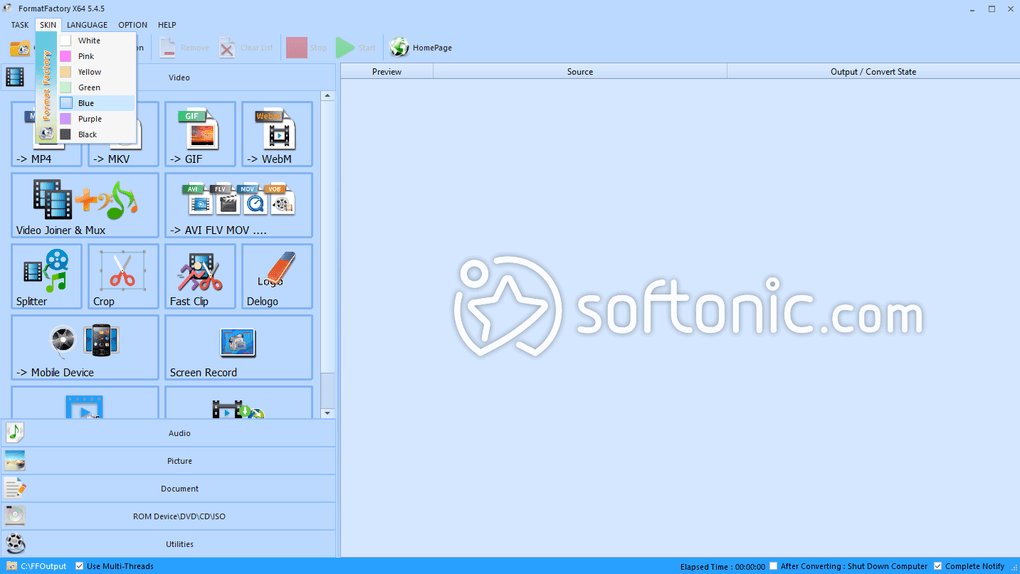
Task: Click the scroll down arrow in video panel
Action: [328, 413]
